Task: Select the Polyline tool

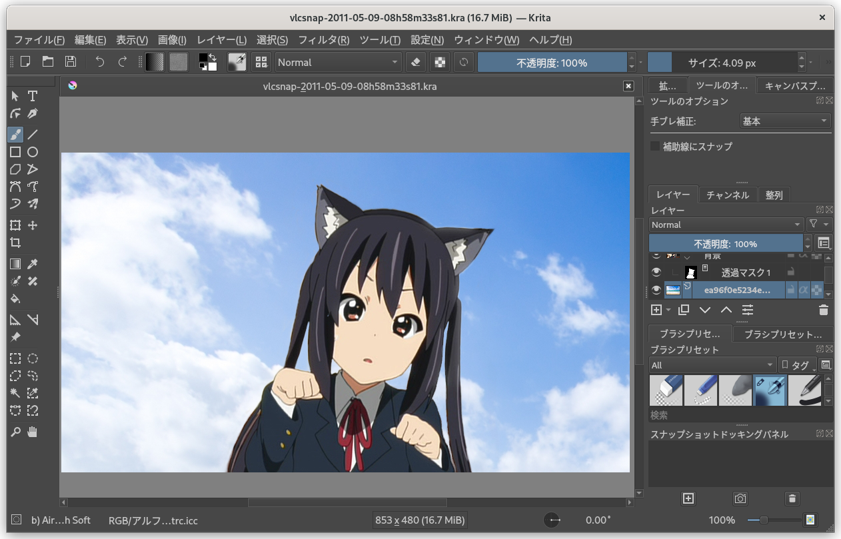Action: 33,169
